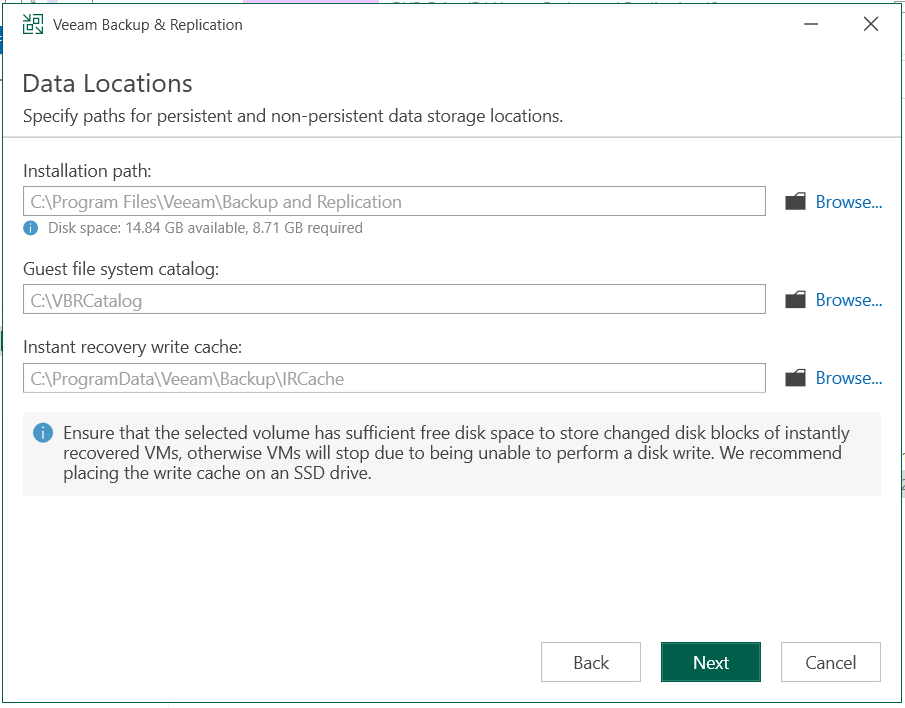Click into the IRCache path field
905x708 pixels.
click(394, 378)
